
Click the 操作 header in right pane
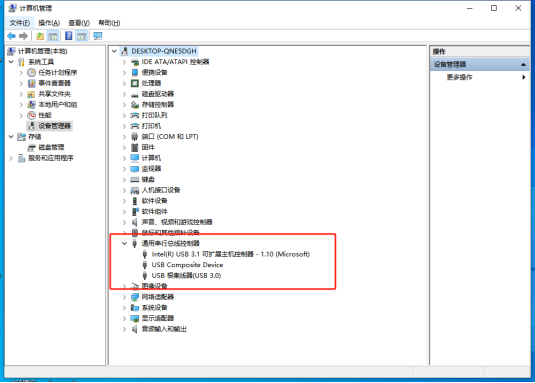[x=439, y=52]
